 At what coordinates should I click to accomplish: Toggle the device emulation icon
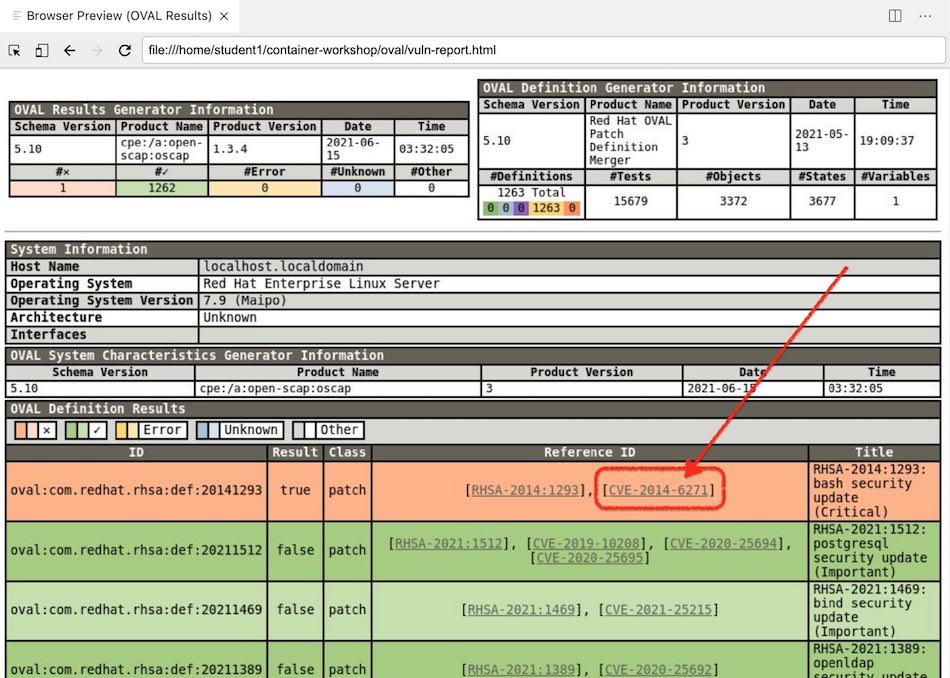[x=42, y=50]
